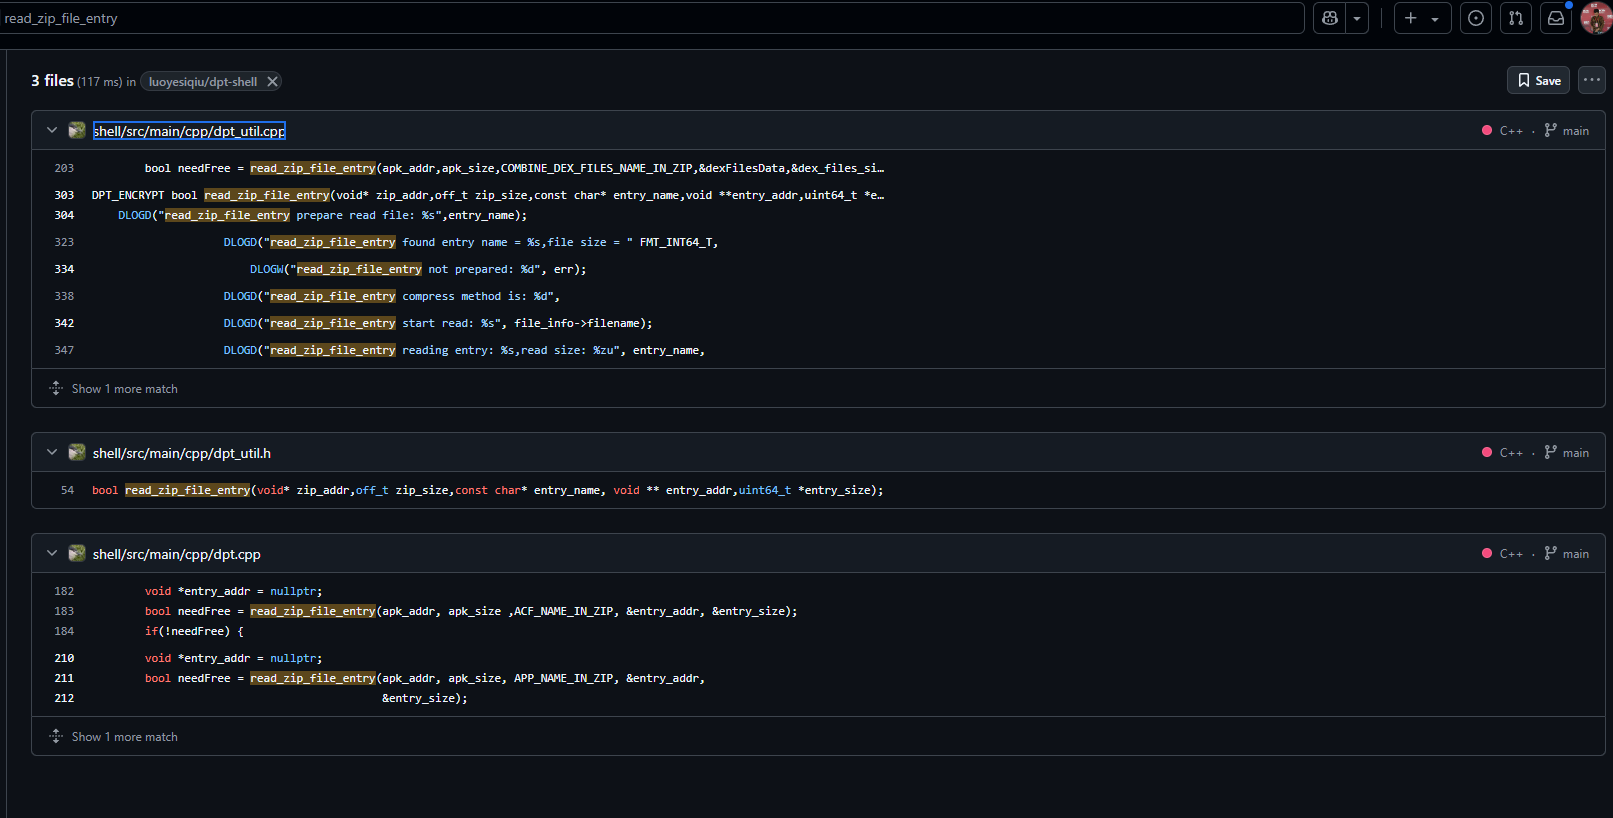Click 'found entry name' code line
Image resolution: width=1613 pixels, height=818 pixels.
click(471, 242)
